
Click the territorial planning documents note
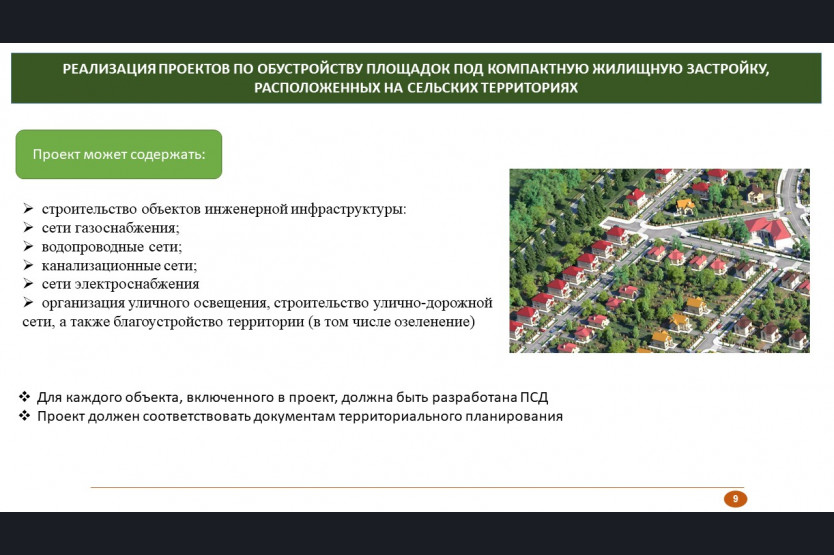[x=299, y=416]
